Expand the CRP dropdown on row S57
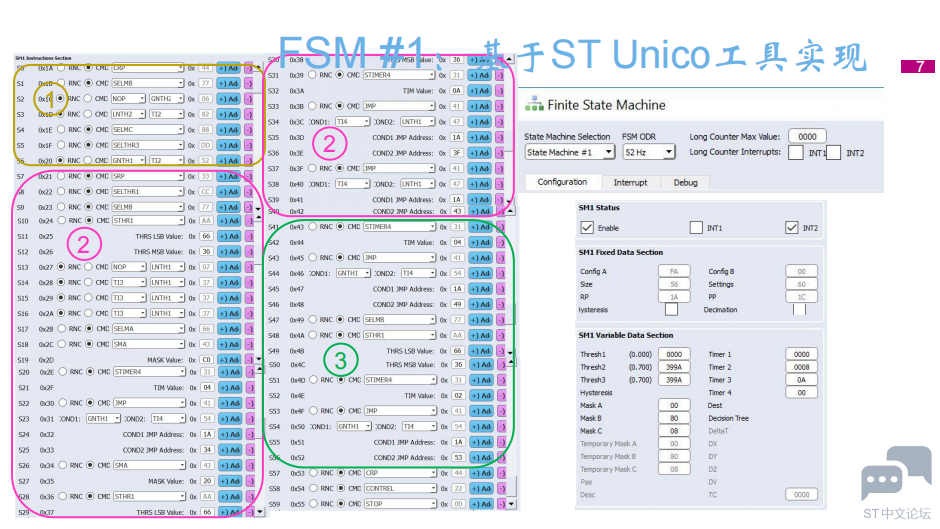Viewport: 940px width, 529px height. click(400, 473)
